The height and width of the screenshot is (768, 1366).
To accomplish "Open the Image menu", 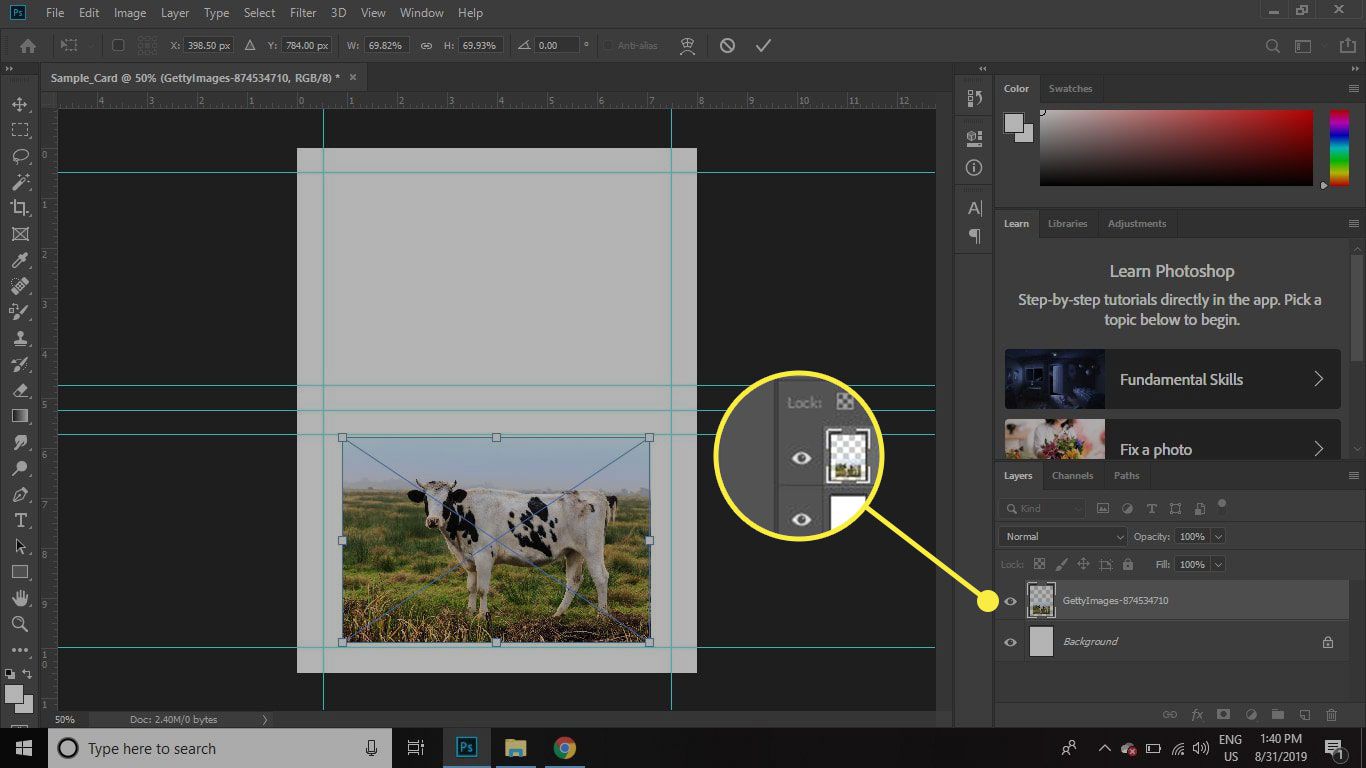I will point(130,13).
